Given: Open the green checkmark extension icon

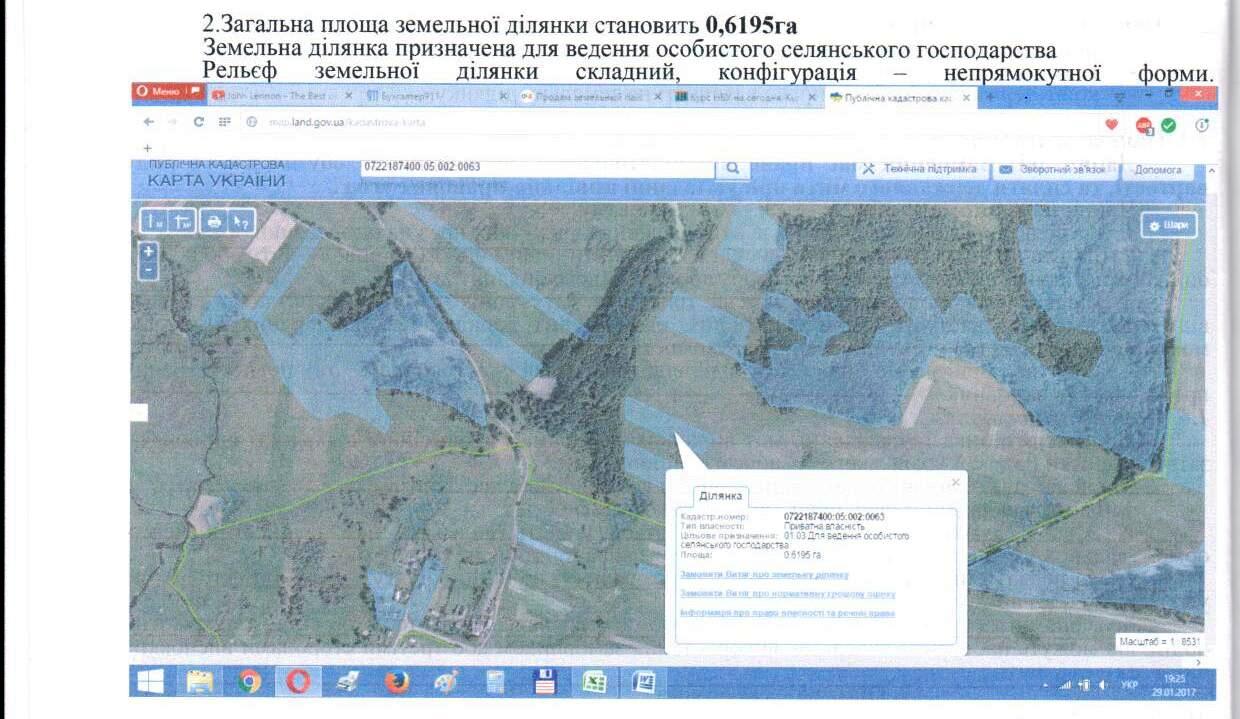Looking at the screenshot, I should (1168, 125).
